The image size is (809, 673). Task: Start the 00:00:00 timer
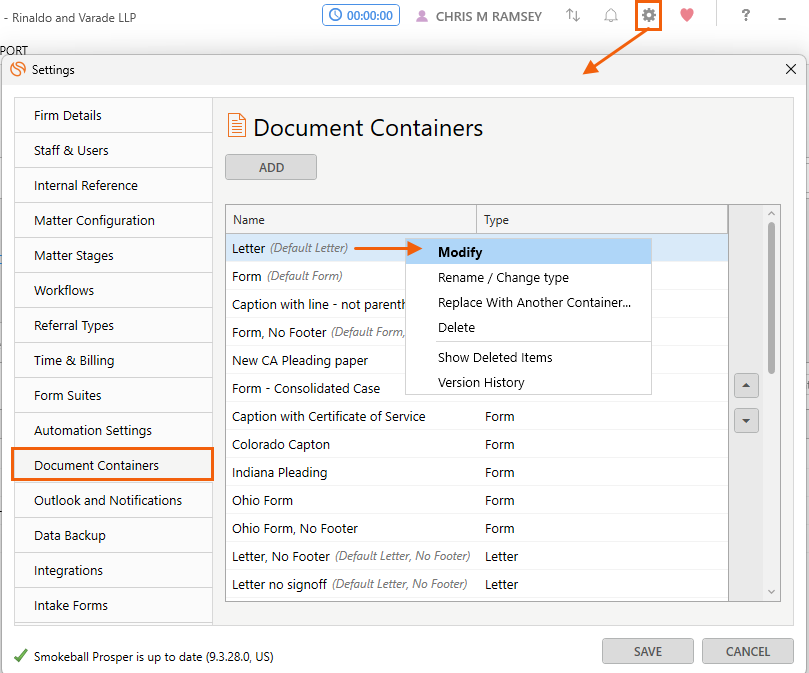coord(361,15)
